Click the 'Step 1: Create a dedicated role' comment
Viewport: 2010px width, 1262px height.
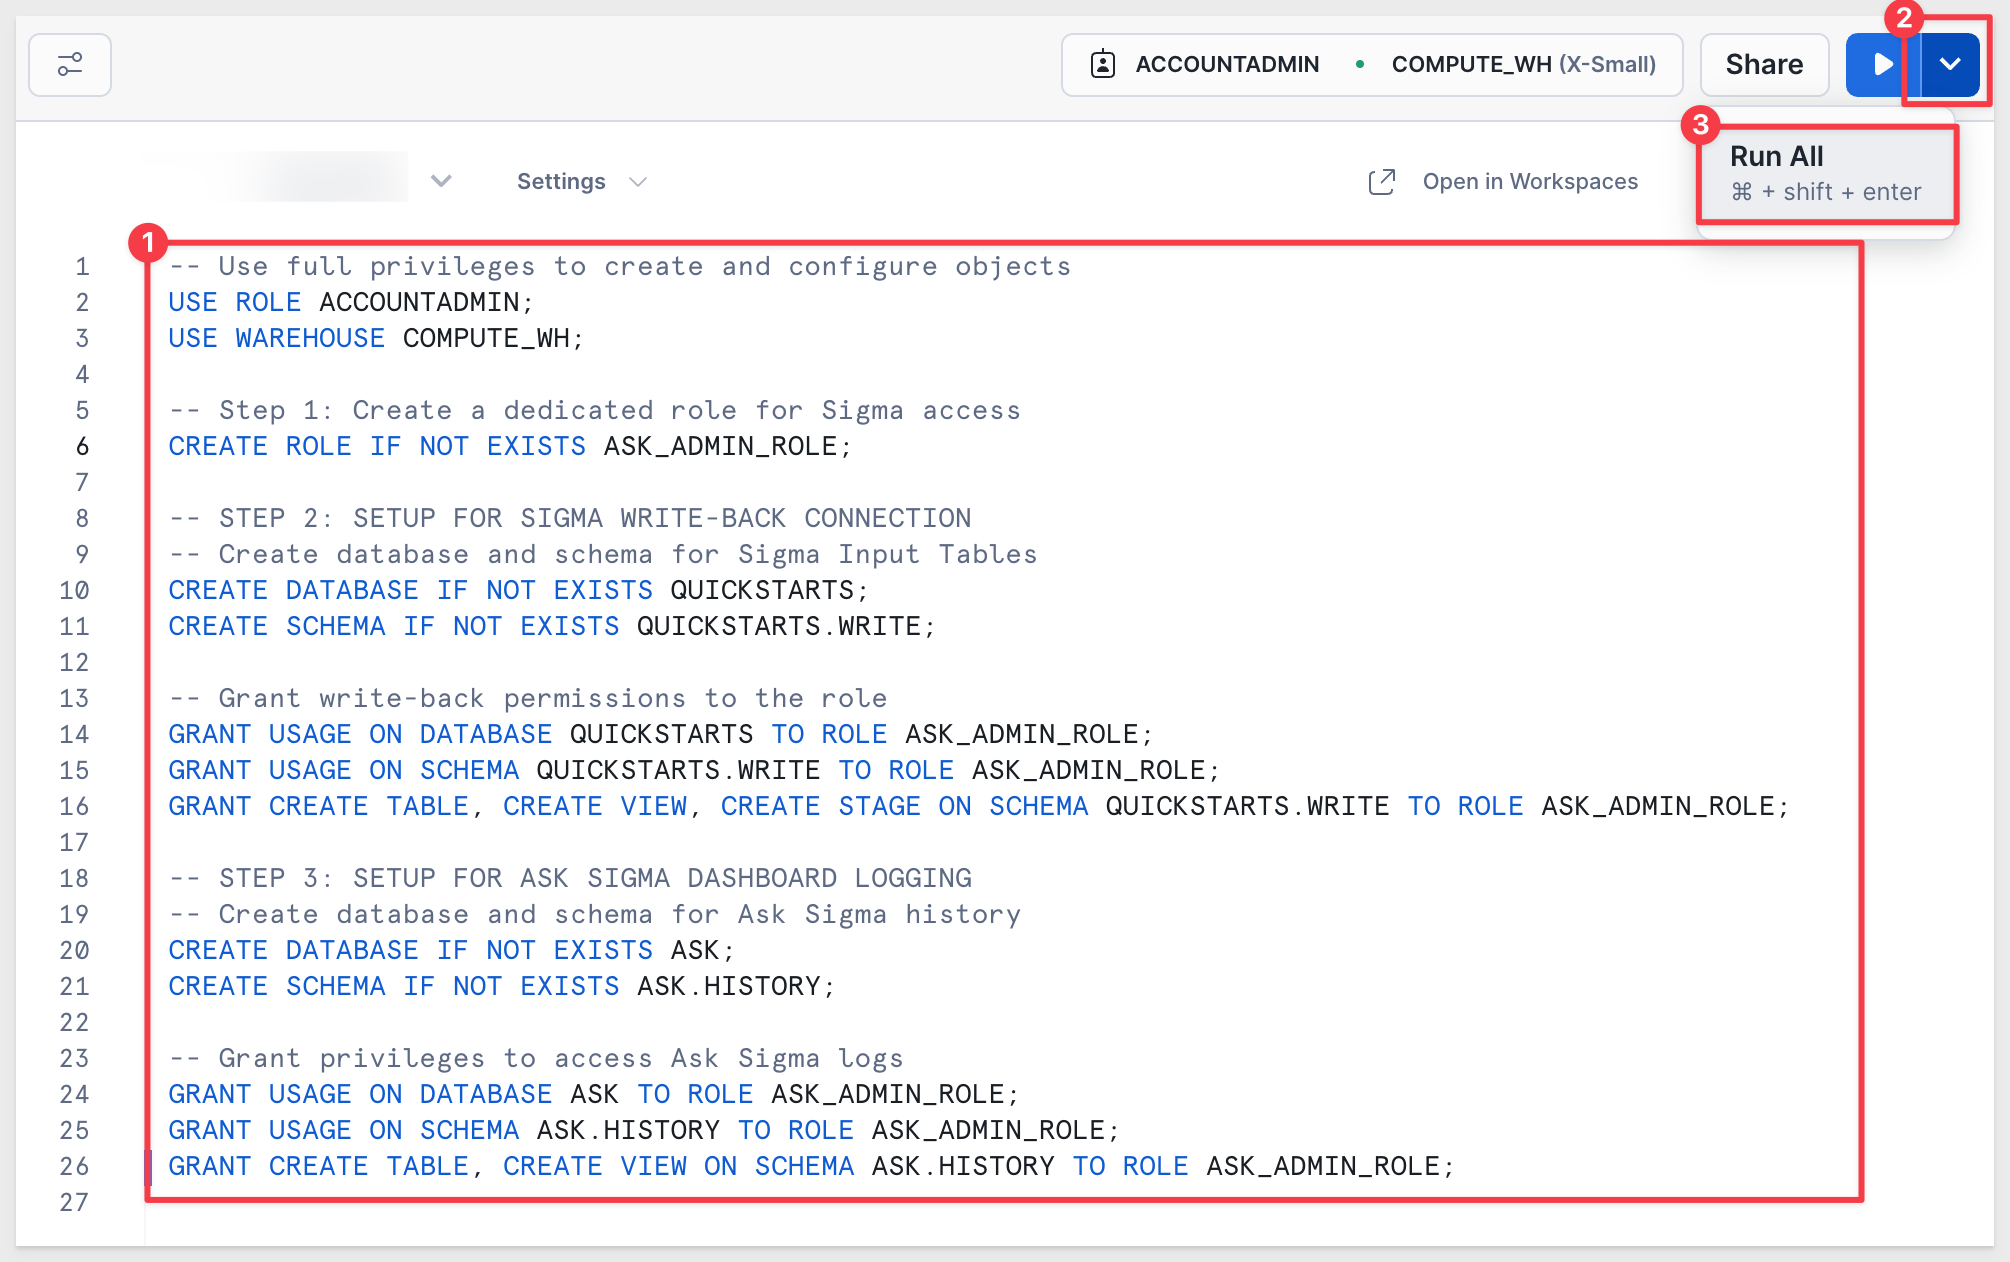[595, 410]
